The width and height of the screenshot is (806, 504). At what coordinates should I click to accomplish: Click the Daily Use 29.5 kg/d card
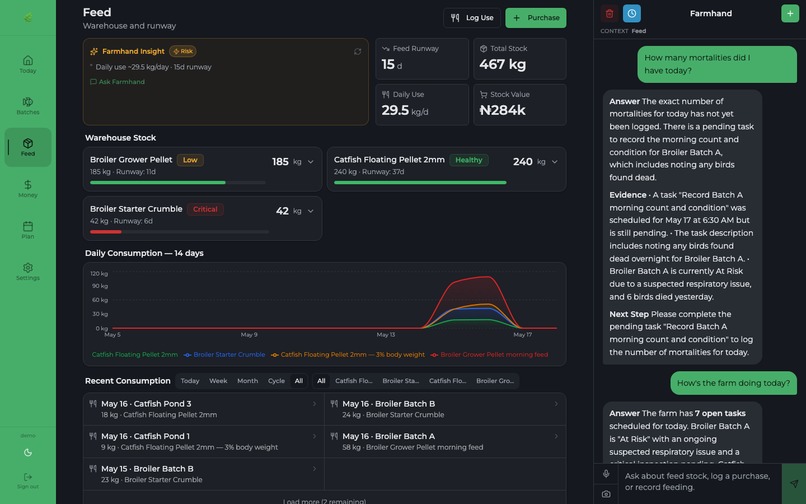(422, 104)
